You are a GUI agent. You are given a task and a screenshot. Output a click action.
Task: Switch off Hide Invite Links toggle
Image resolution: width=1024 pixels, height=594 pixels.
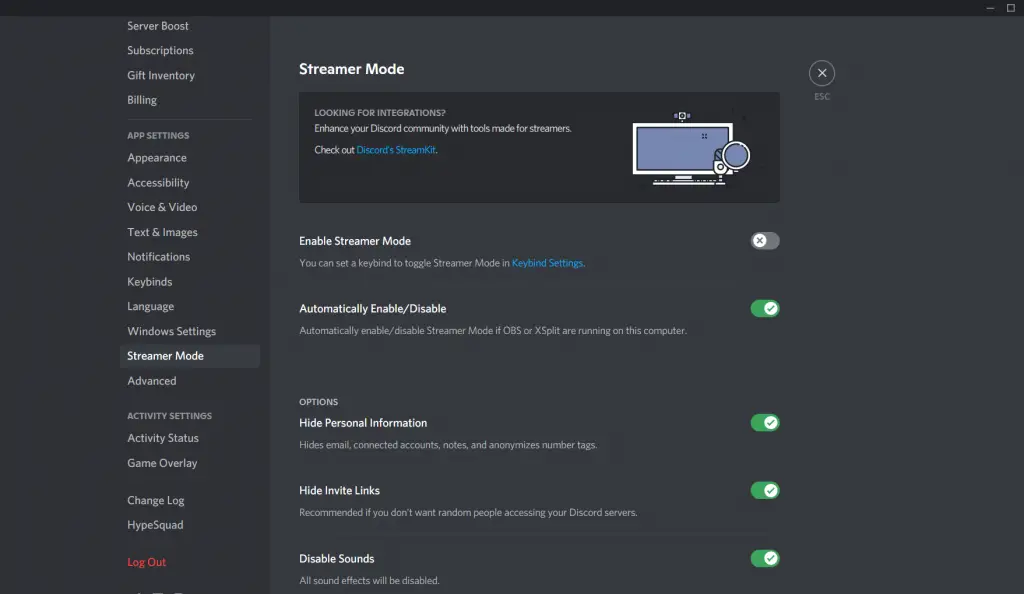[x=765, y=491]
